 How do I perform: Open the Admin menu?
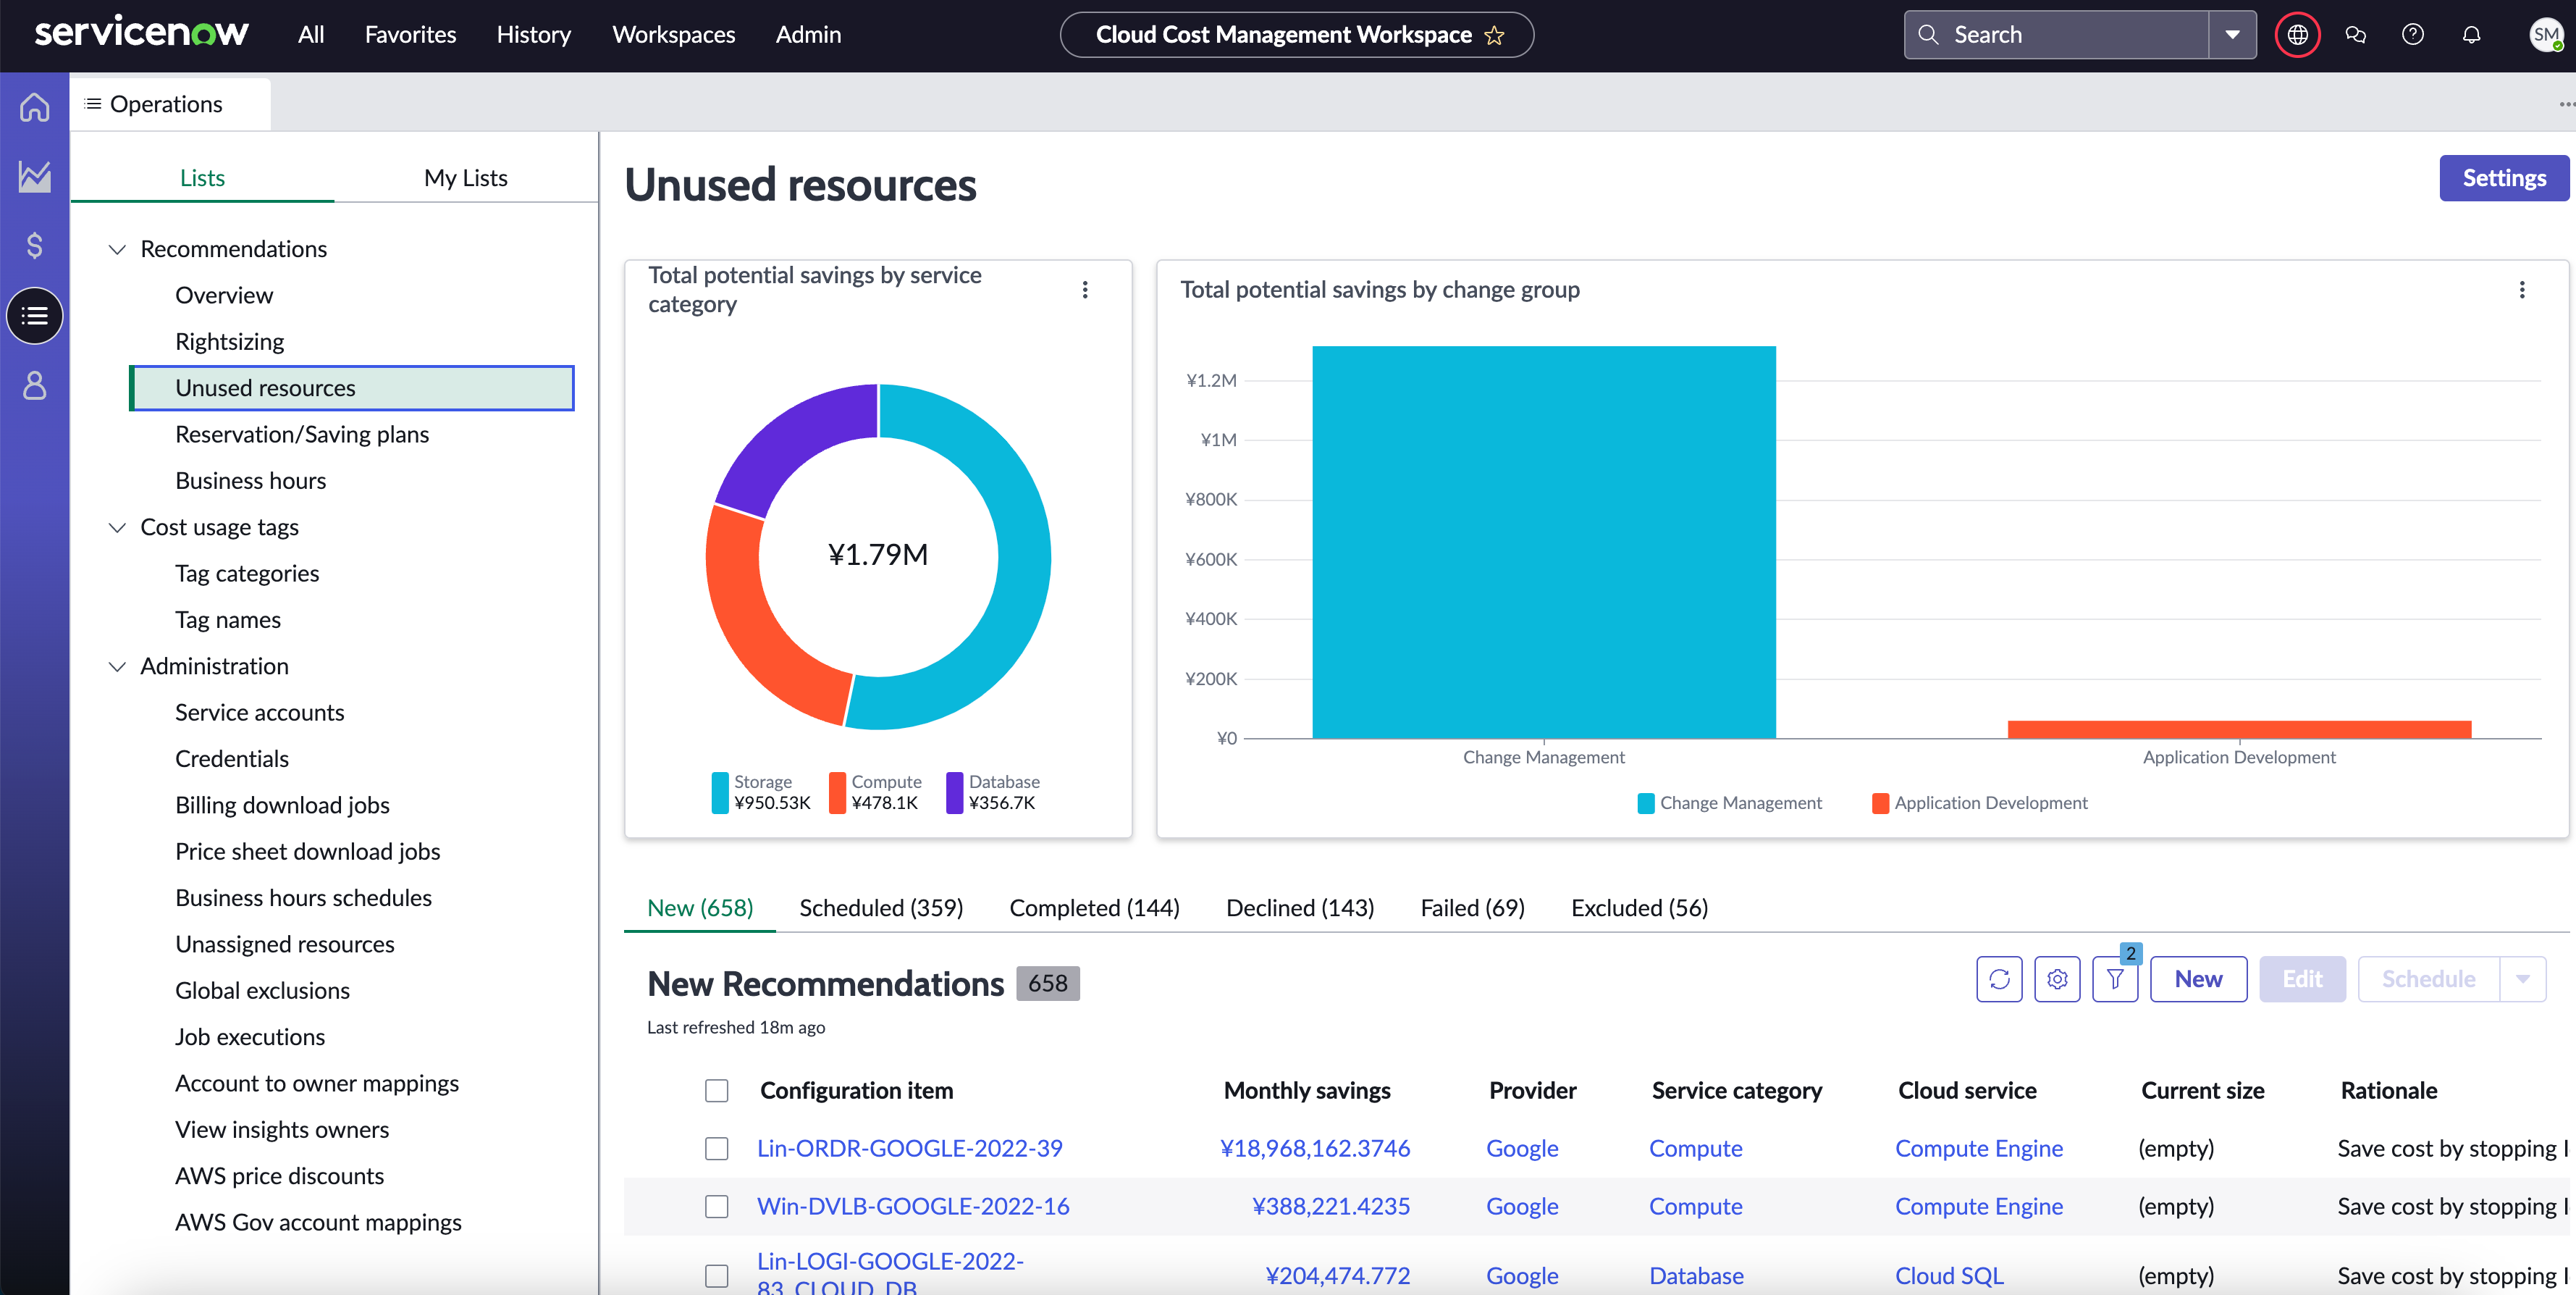pyautogui.click(x=808, y=35)
